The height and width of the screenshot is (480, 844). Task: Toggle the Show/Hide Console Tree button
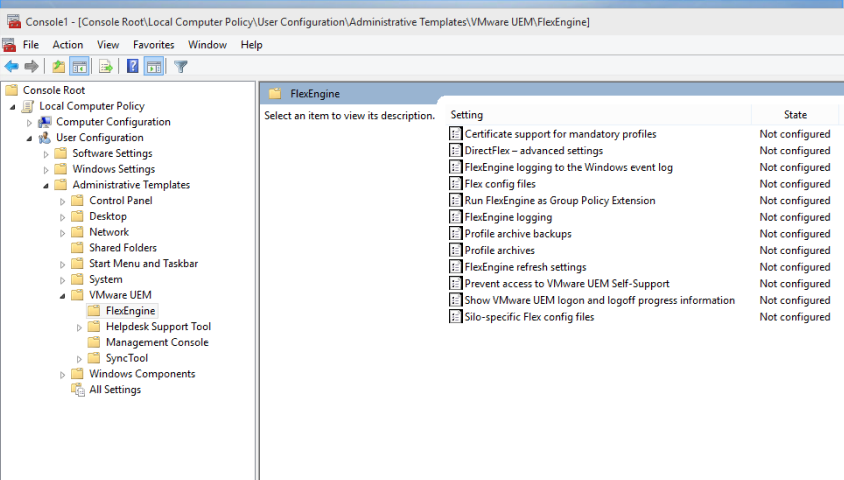pos(79,67)
